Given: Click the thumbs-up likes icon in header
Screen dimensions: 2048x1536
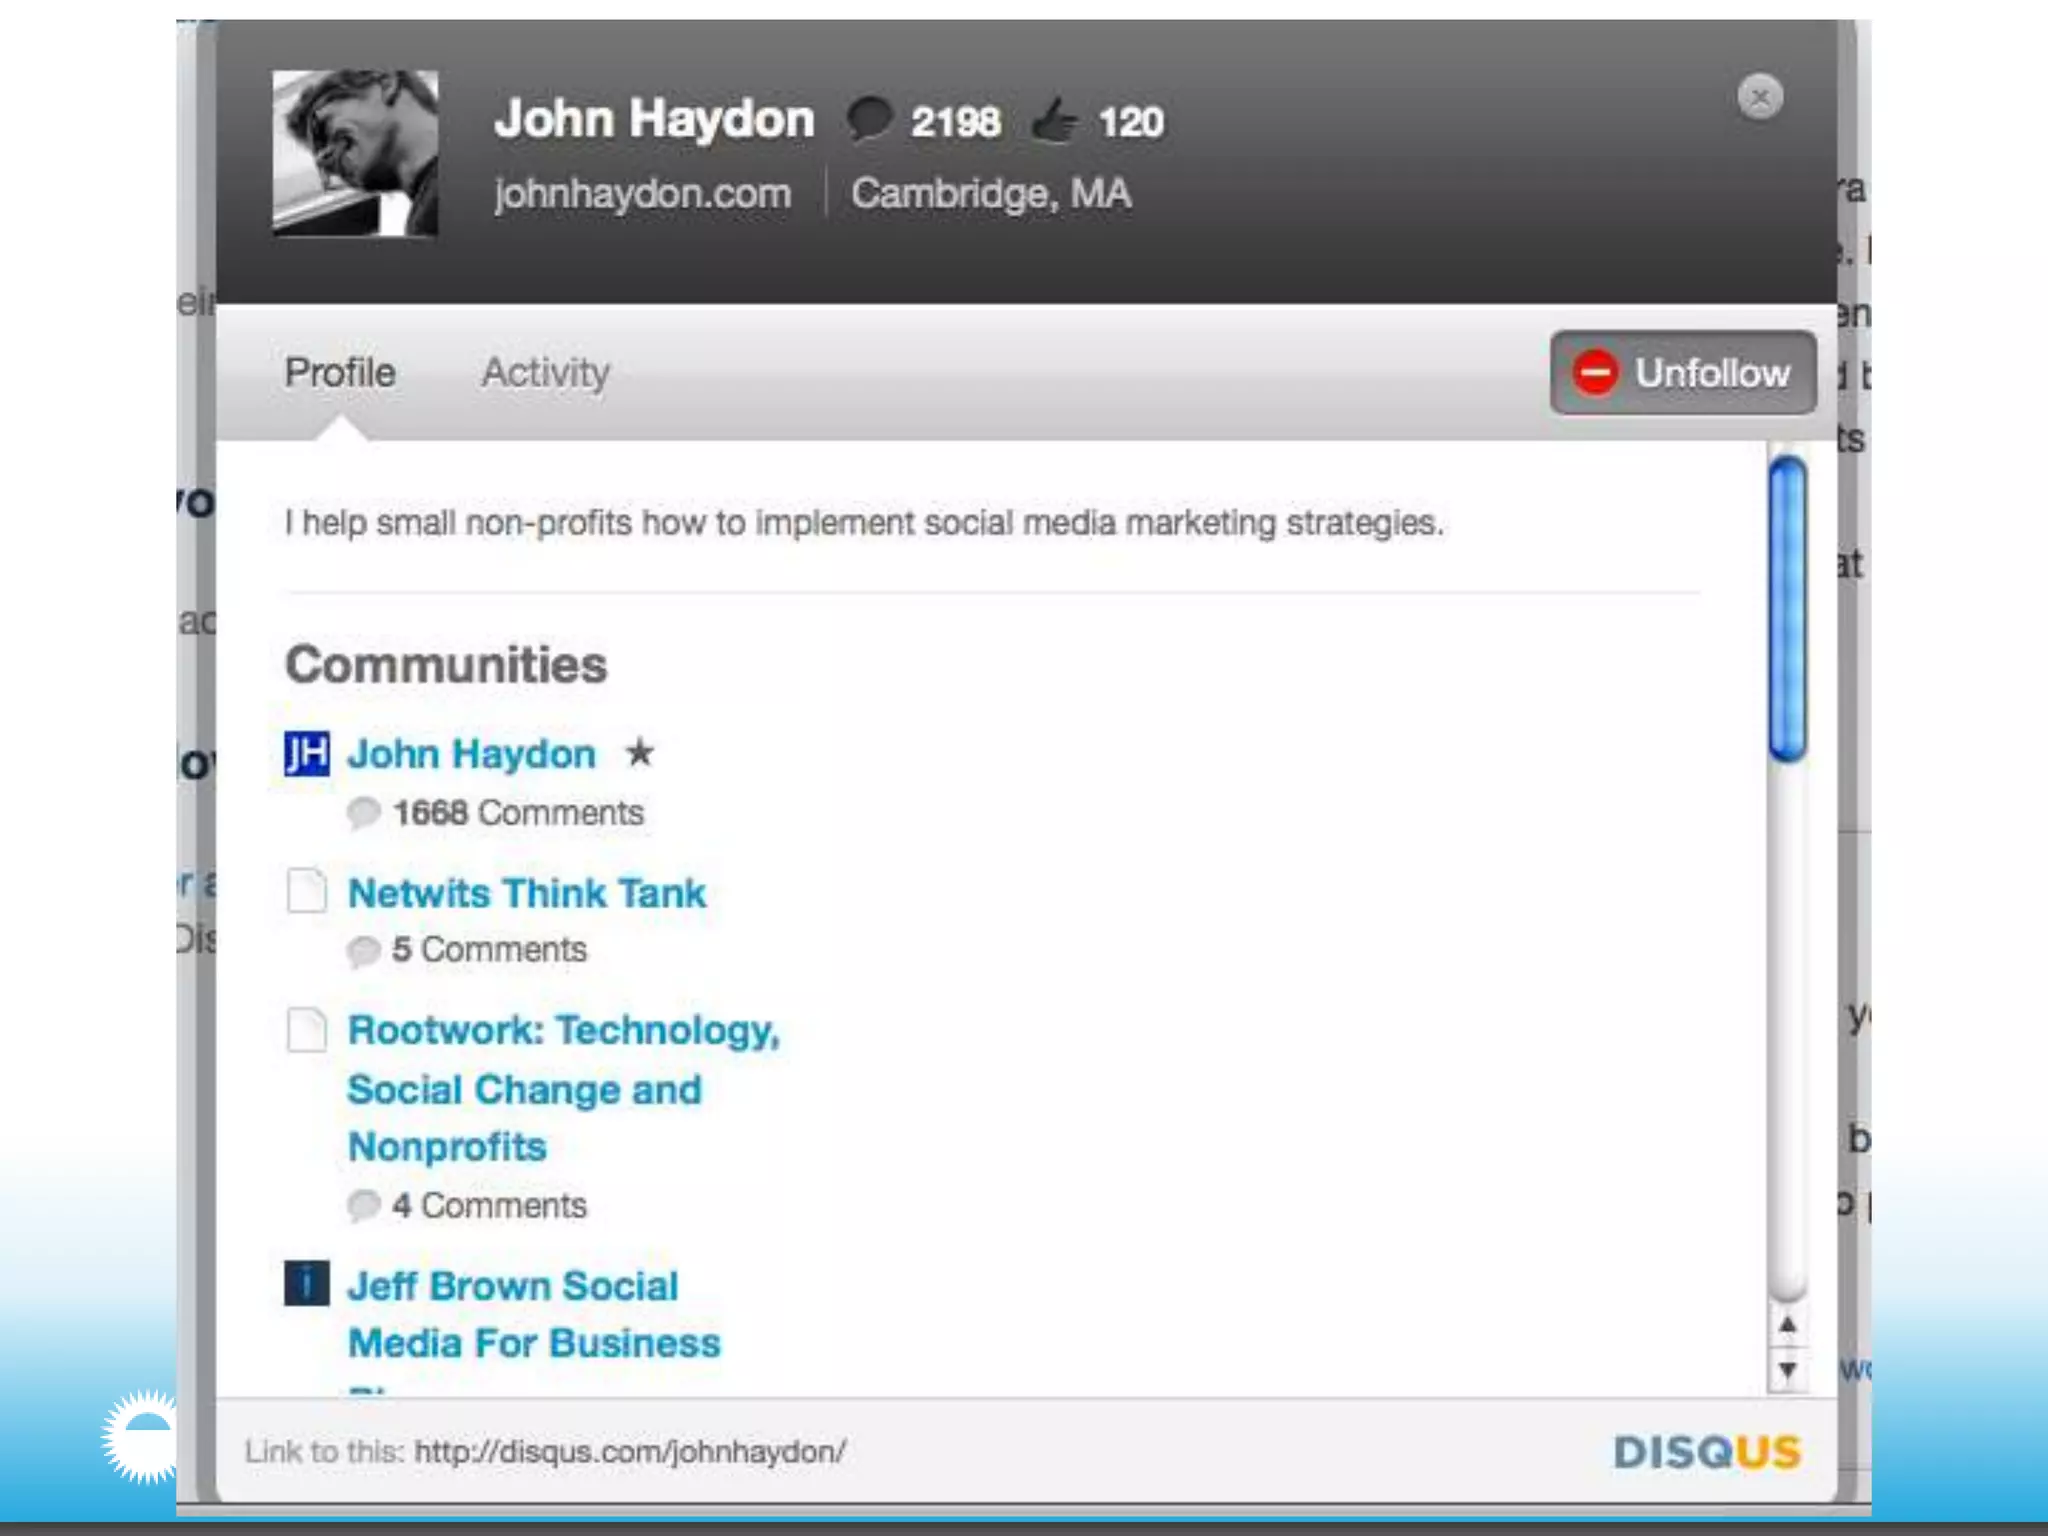Looking at the screenshot, I should 1054,121.
